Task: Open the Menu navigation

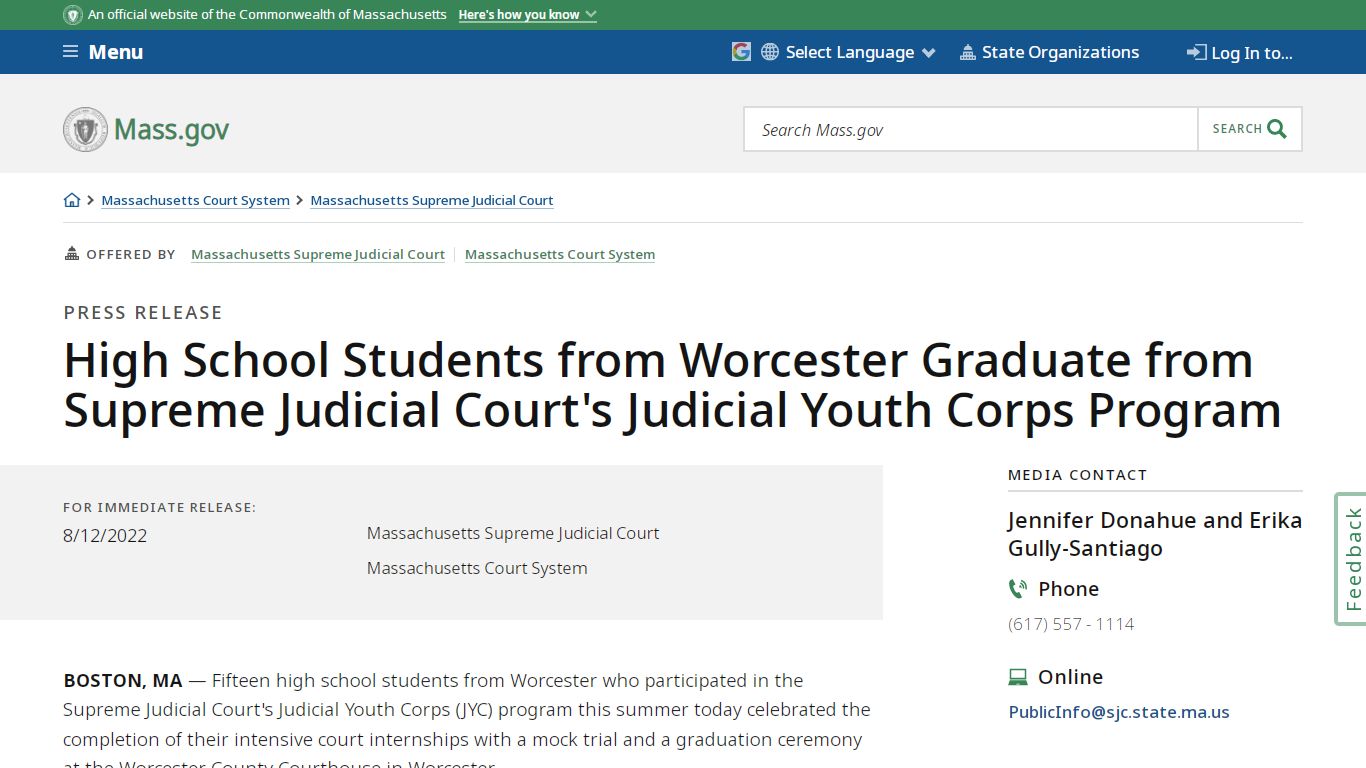Action: [x=103, y=52]
